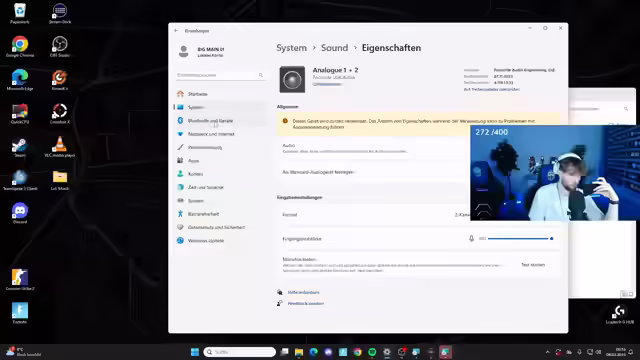Image resolution: width=640 pixels, height=360 pixels.
Task: Open Datenschutz und Sicherheit section
Action: 216,227
